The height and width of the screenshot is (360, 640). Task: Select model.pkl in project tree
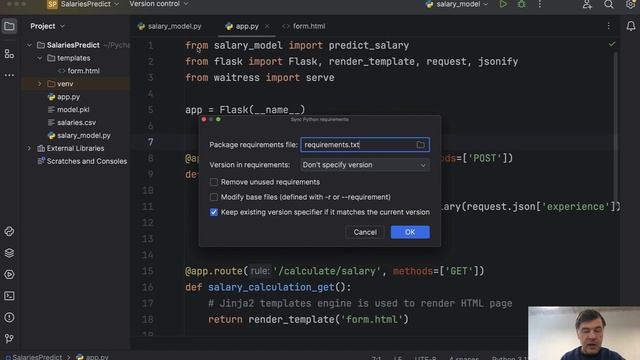(73, 109)
